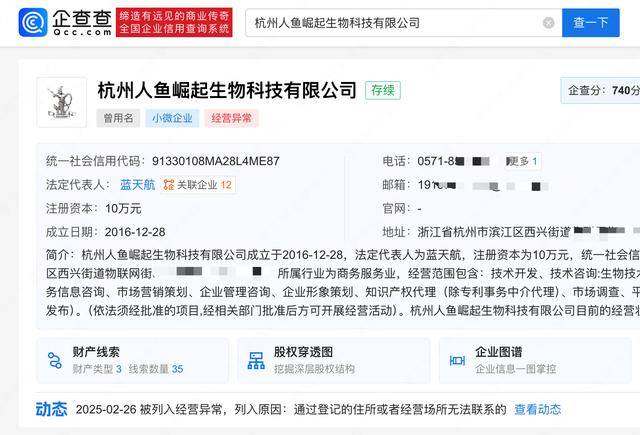Click 查看动态 link
Image resolution: width=640 pixels, height=435 pixels.
pos(538,409)
